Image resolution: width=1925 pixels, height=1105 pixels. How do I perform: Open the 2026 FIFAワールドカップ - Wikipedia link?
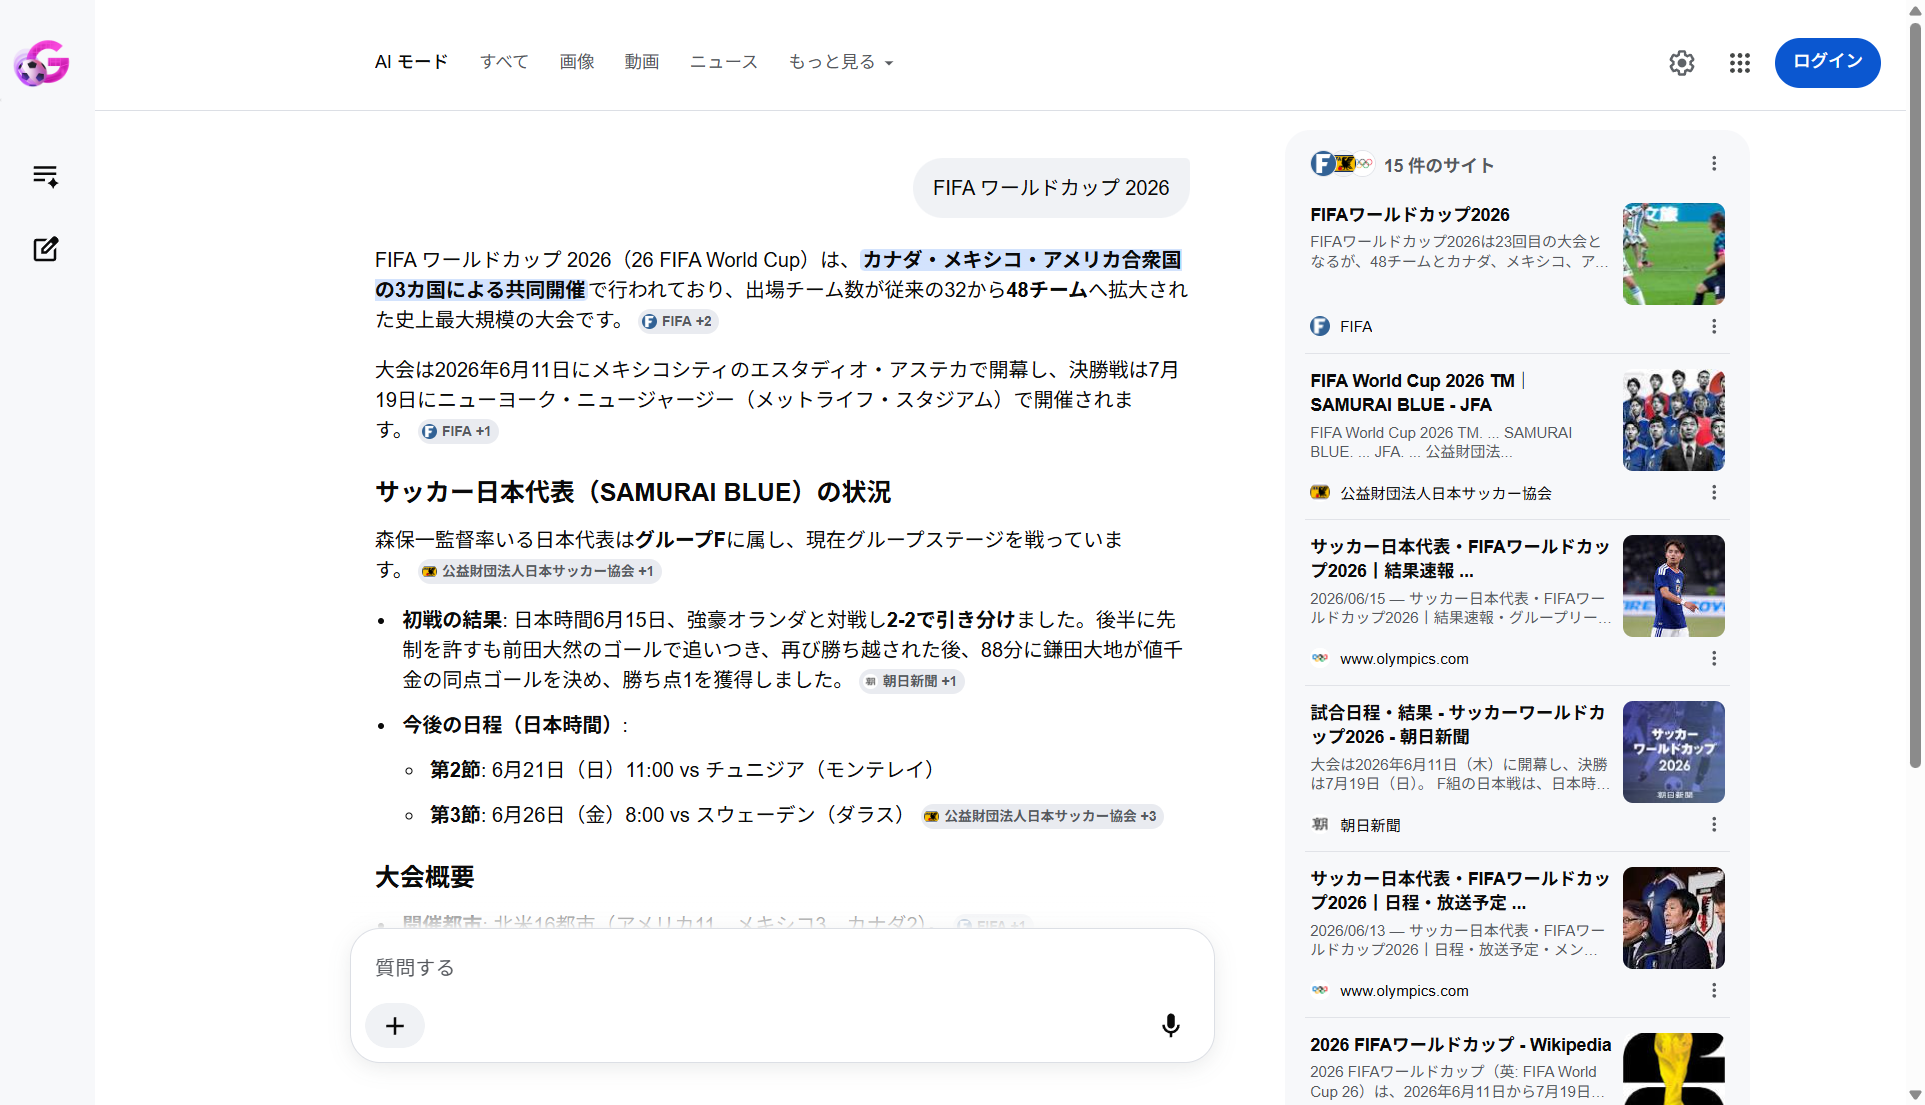[1461, 1045]
